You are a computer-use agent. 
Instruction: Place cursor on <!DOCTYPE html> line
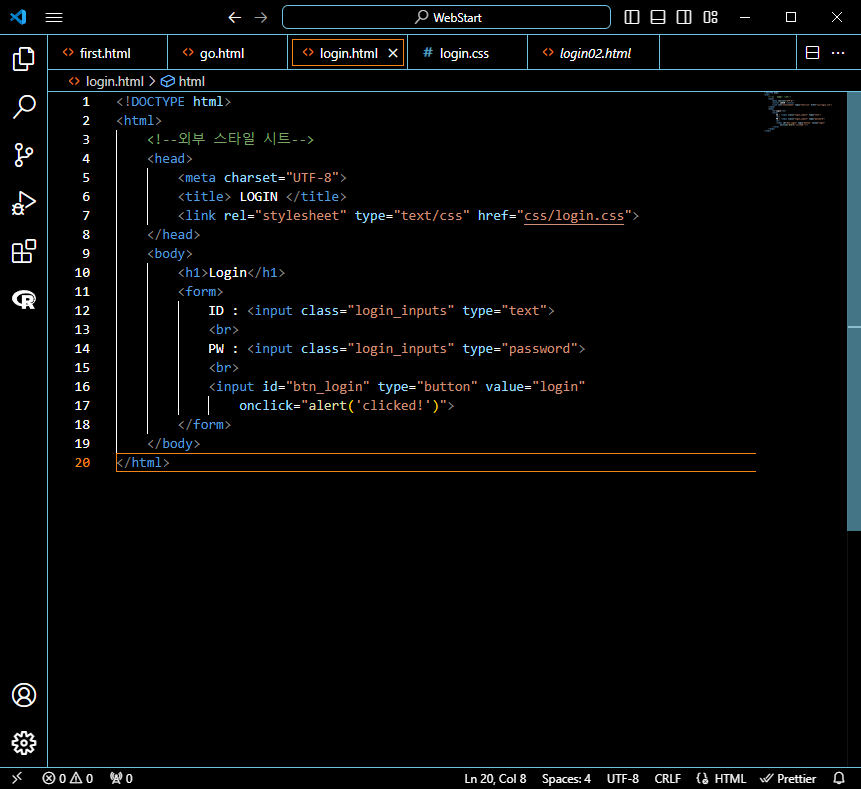(x=174, y=102)
